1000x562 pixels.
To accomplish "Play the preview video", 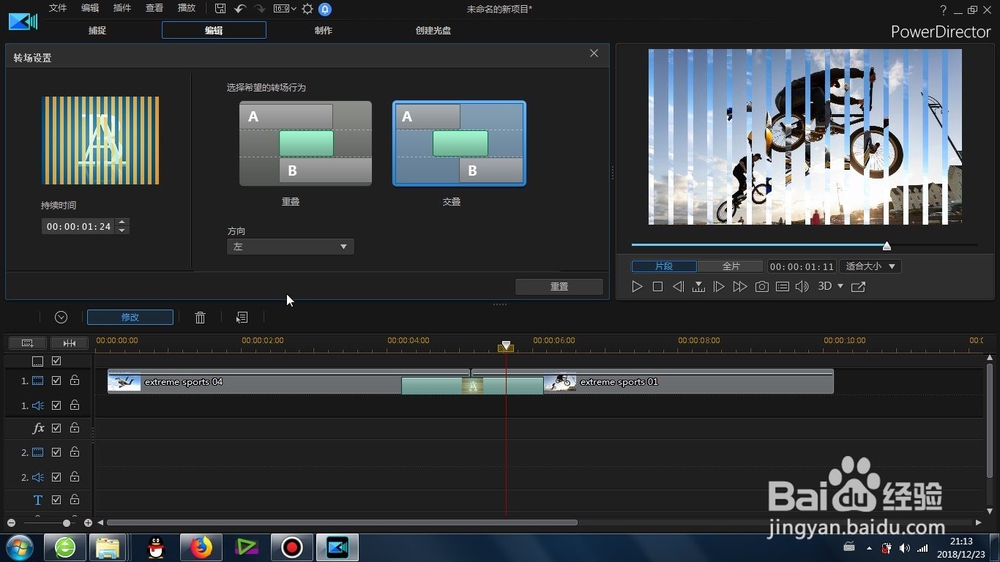I will tap(636, 286).
